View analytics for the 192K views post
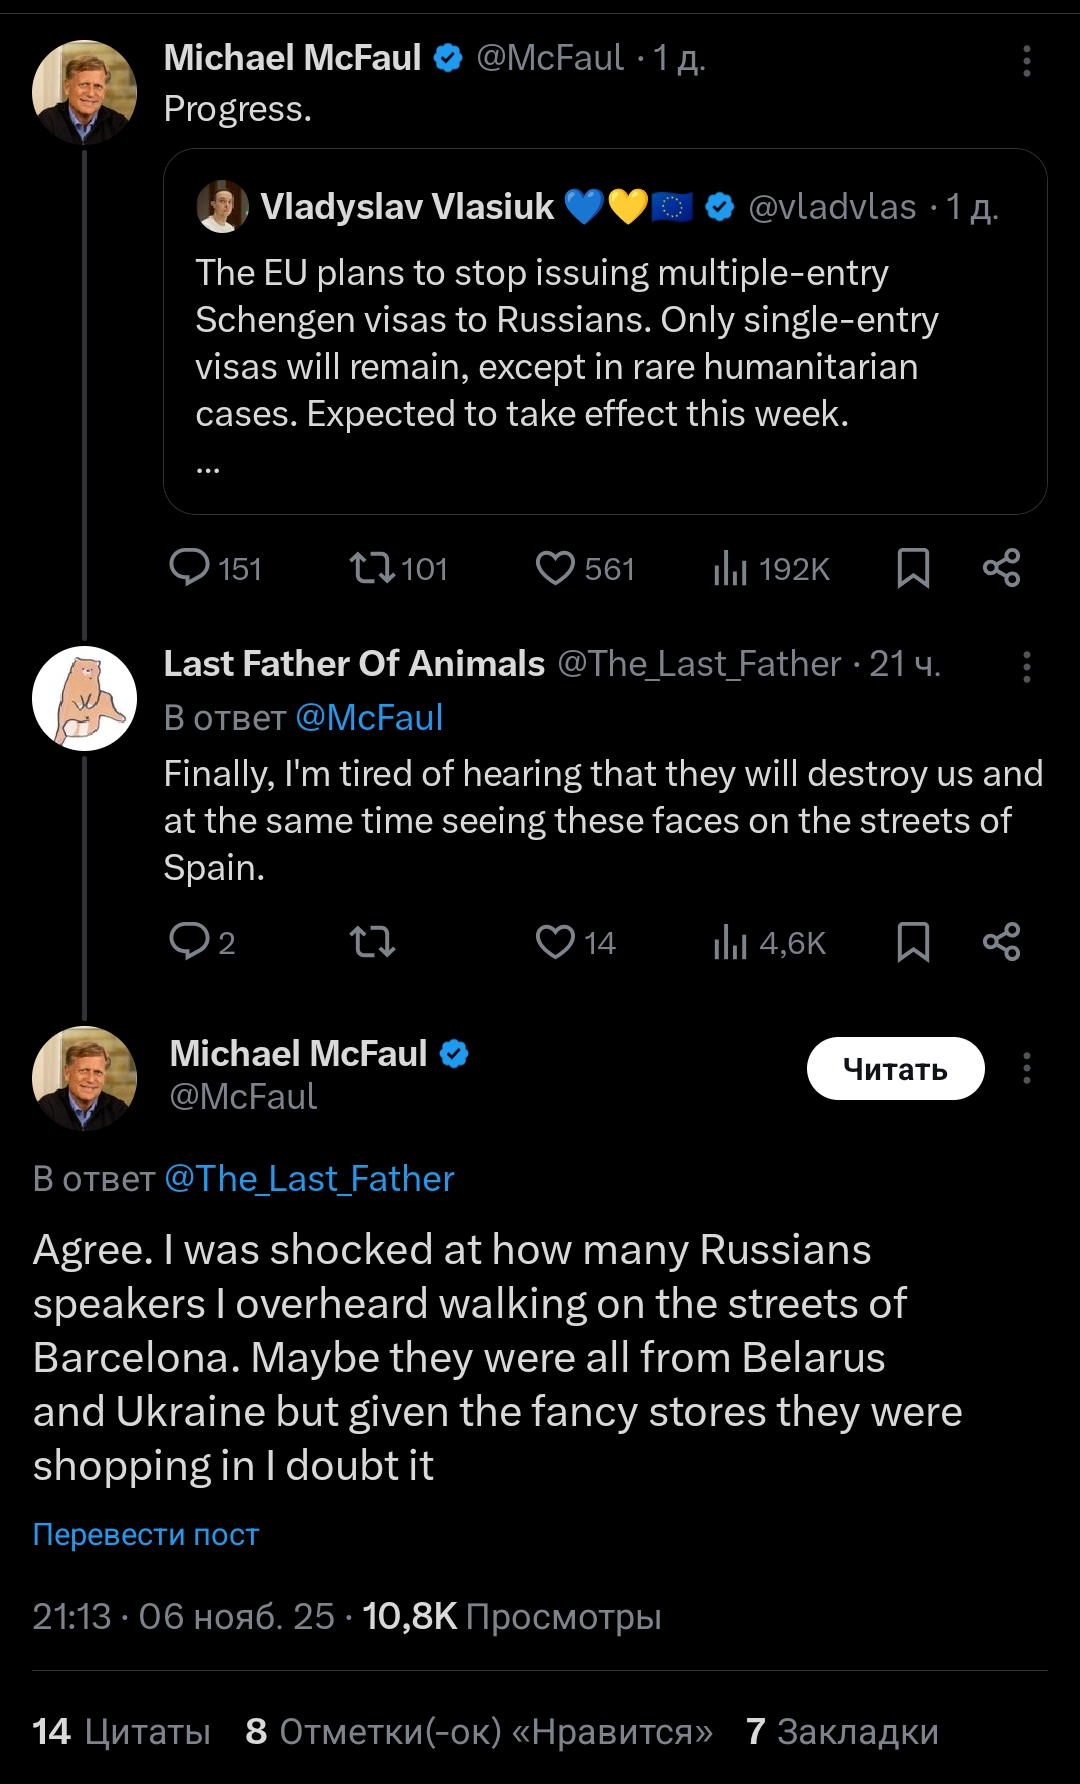Screen dimensions: 1080x1784 [x=731, y=569]
